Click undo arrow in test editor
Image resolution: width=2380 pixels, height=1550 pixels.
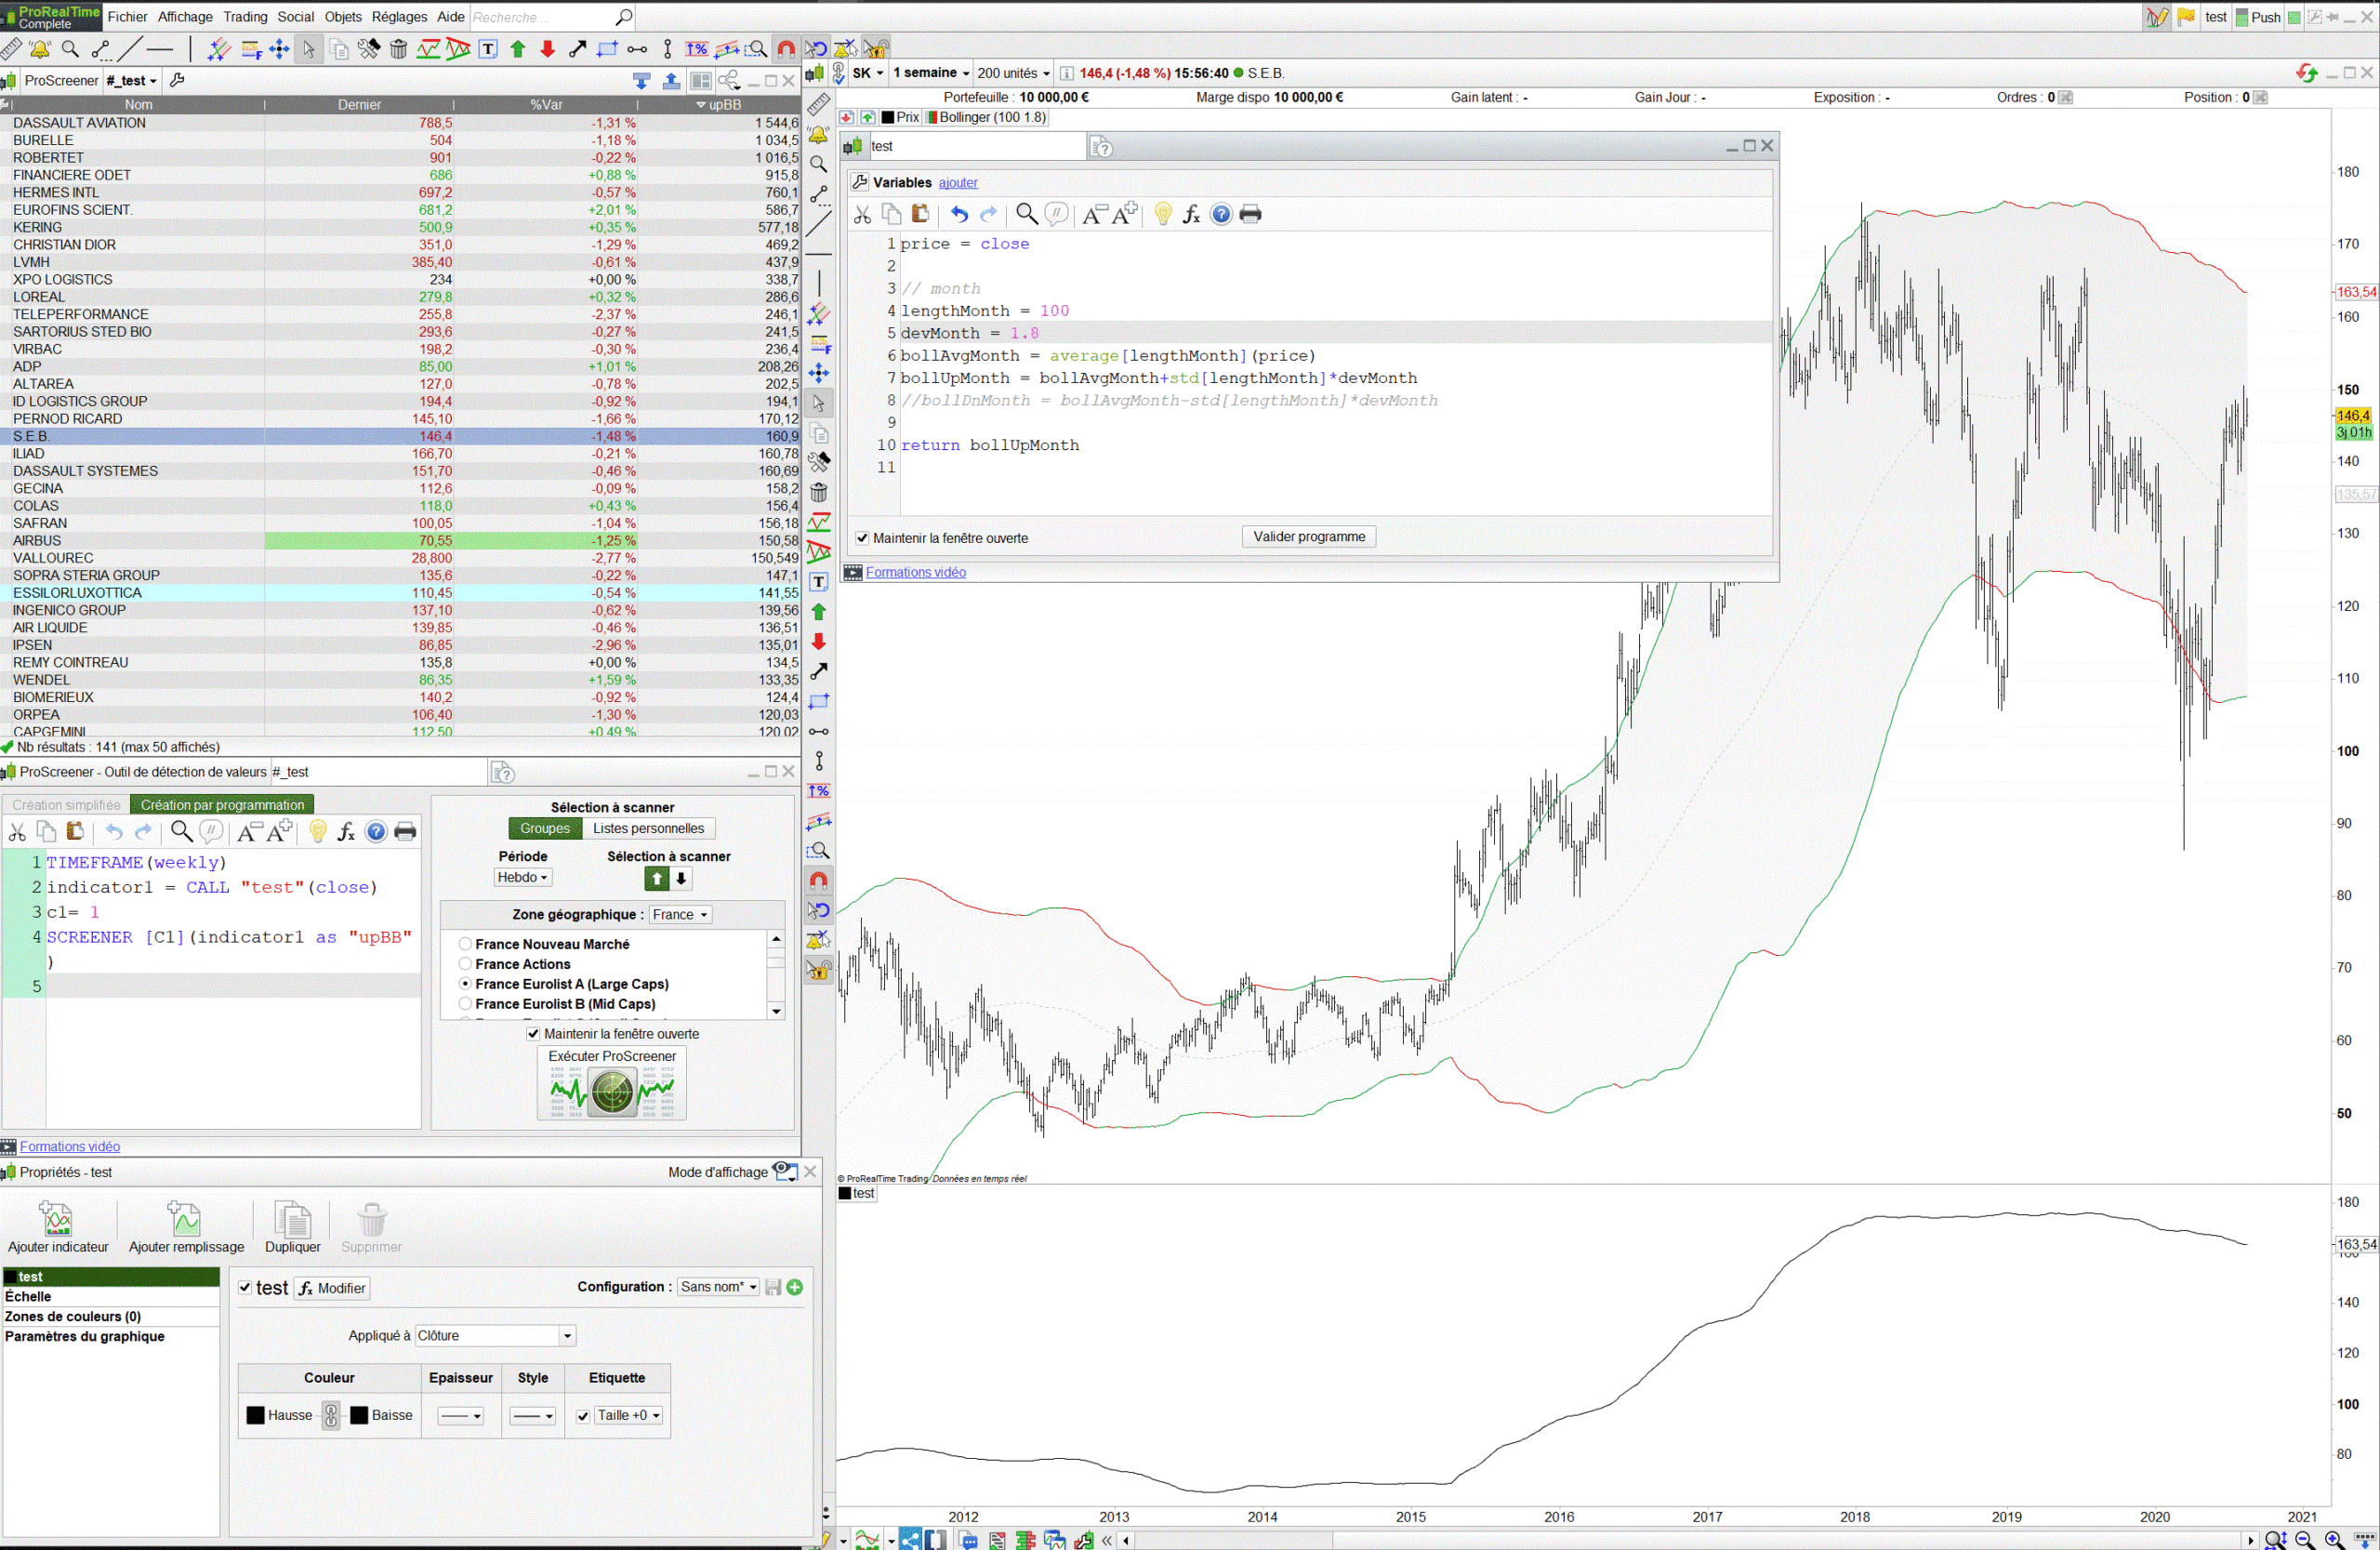(x=959, y=214)
